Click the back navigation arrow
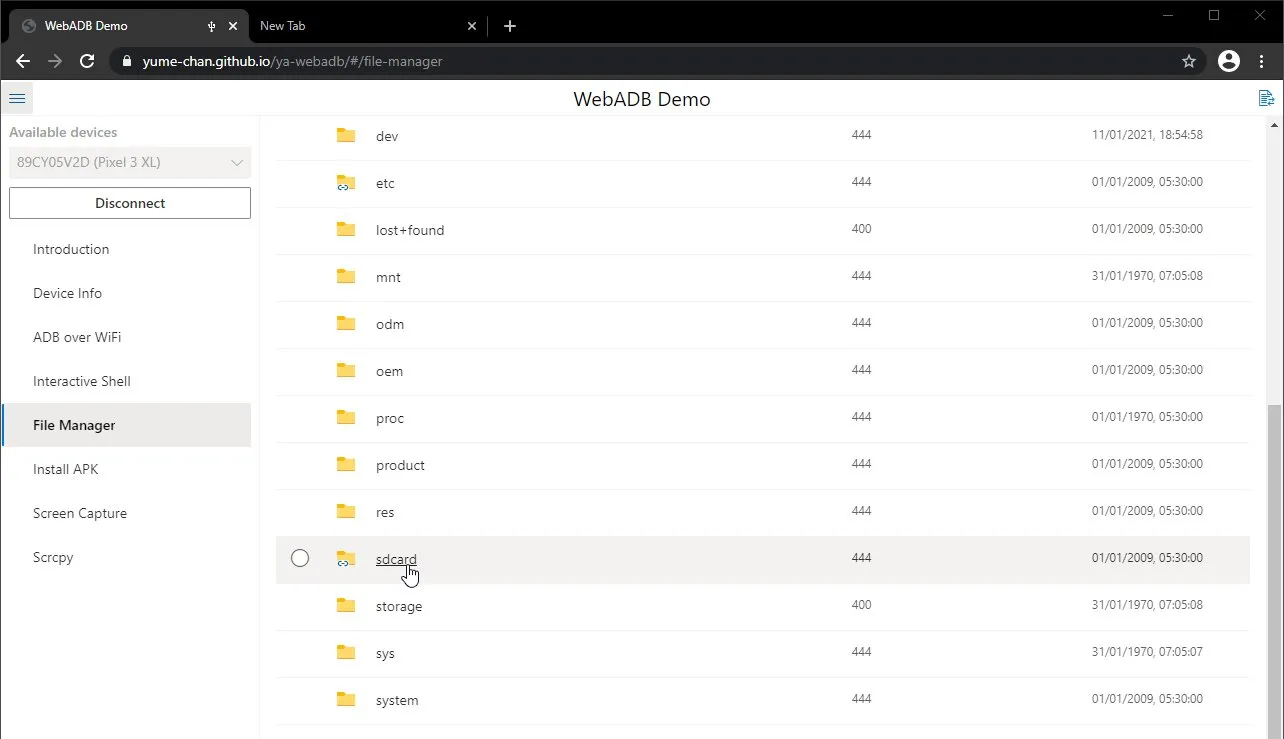This screenshot has height=739, width=1284. click(x=22, y=61)
